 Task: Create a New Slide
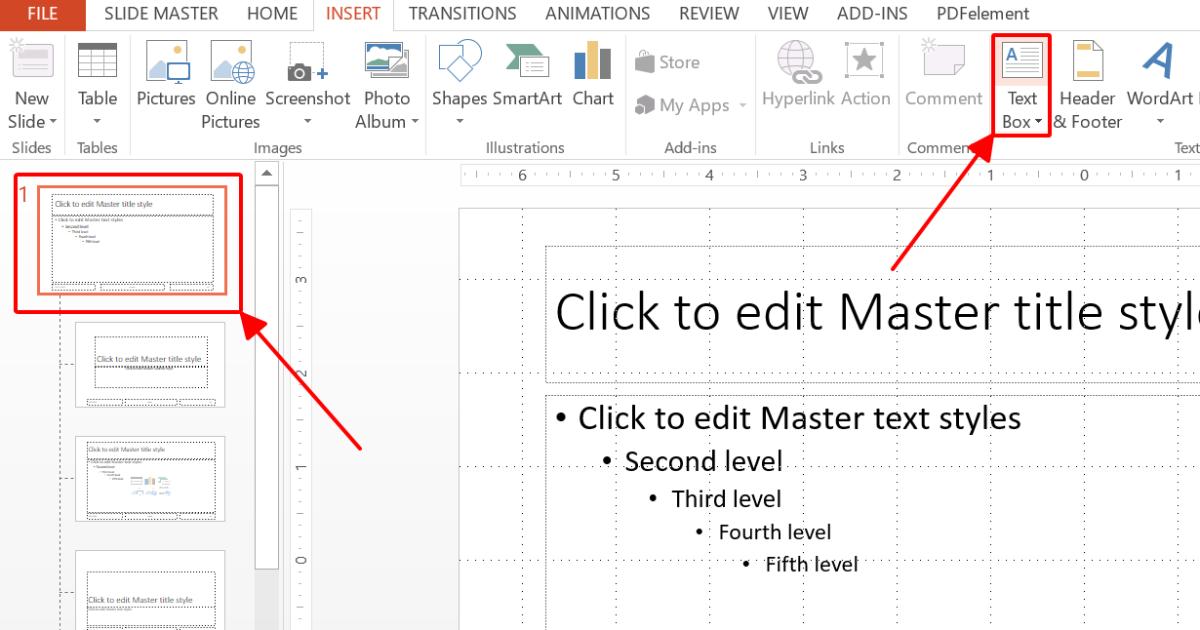pos(31,70)
